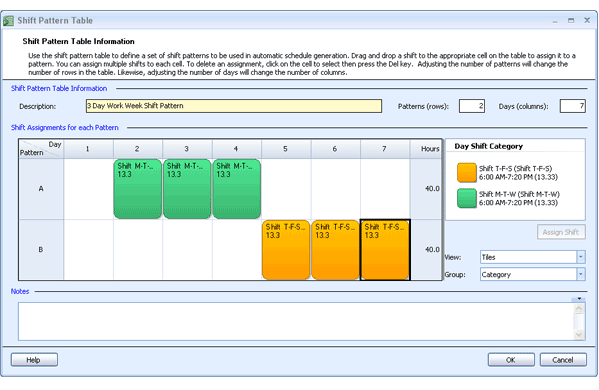
Task: Click empty cell Pattern A Day 7
Action: point(385,189)
